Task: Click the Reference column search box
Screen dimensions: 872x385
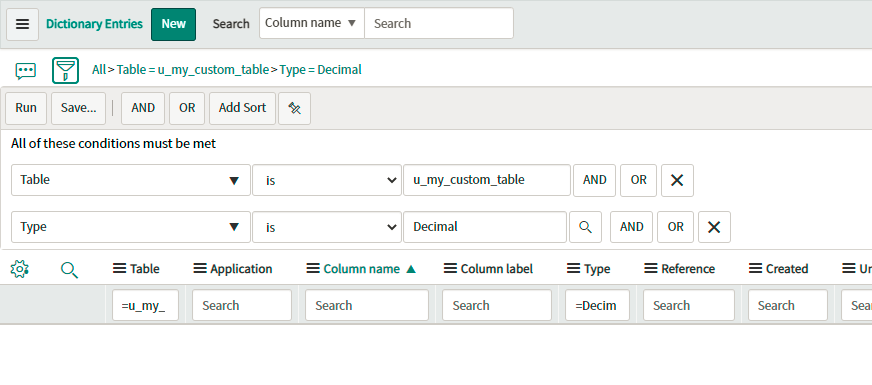Action: tap(688, 305)
